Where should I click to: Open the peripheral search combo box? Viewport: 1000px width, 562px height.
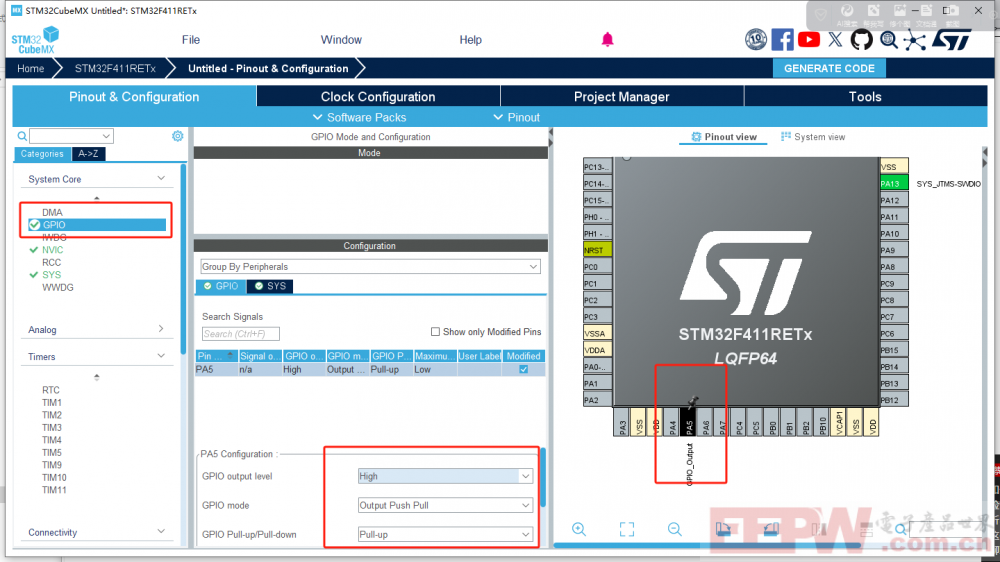tap(71, 136)
